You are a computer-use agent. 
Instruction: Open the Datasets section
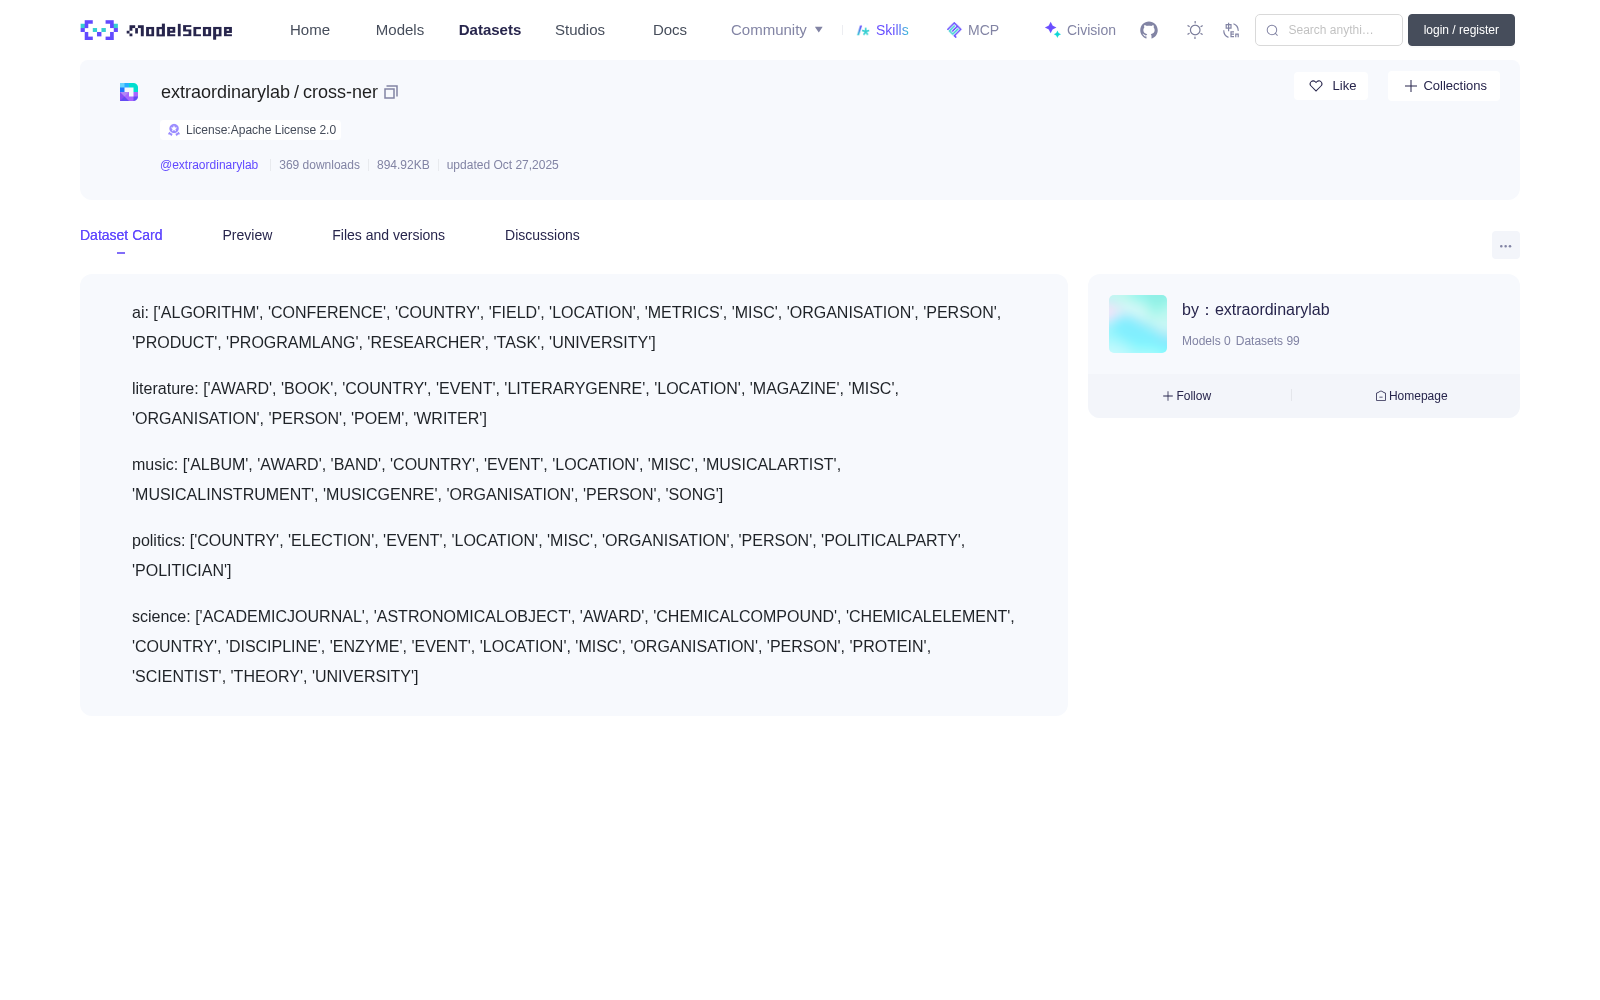click(x=490, y=30)
